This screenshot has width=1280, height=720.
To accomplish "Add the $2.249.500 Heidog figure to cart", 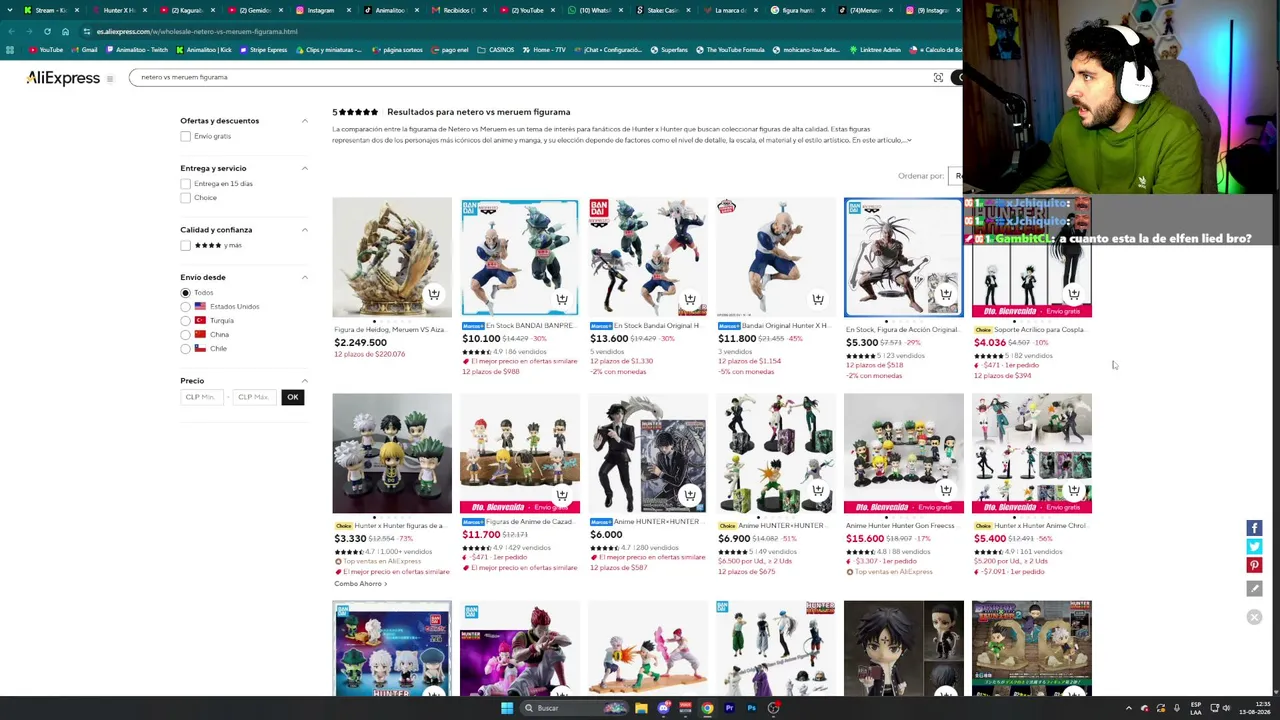I will tap(434, 295).
